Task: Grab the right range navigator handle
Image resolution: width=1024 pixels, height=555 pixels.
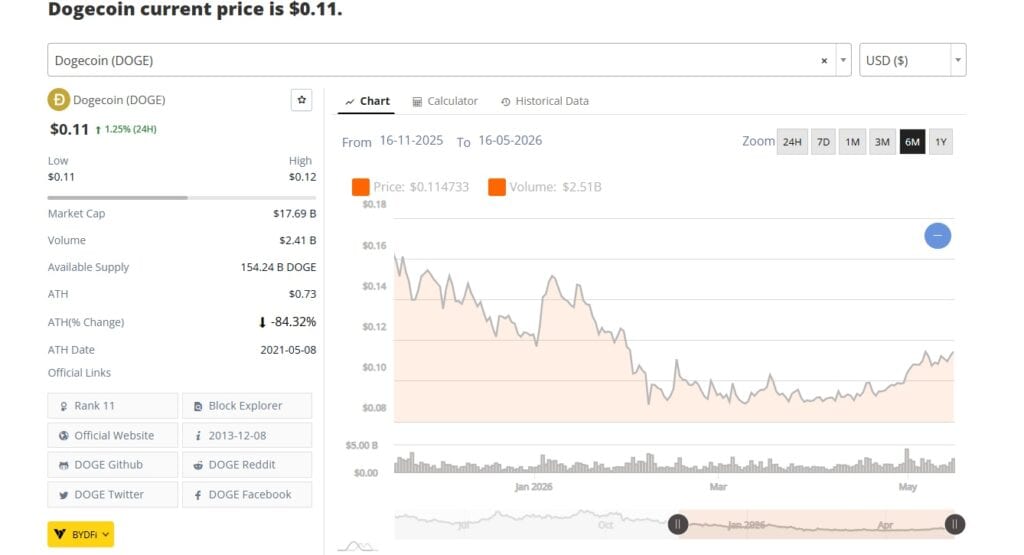Action: click(x=955, y=524)
